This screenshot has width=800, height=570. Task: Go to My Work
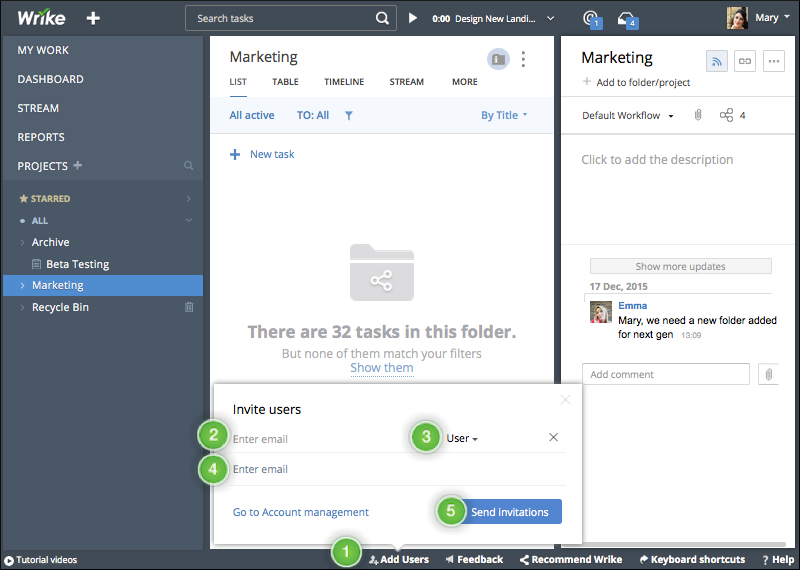coord(43,50)
